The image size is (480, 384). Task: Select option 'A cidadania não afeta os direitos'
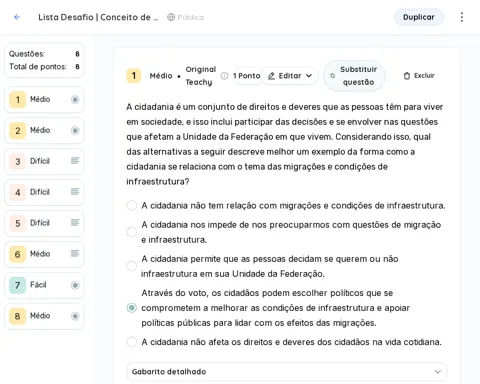132,342
